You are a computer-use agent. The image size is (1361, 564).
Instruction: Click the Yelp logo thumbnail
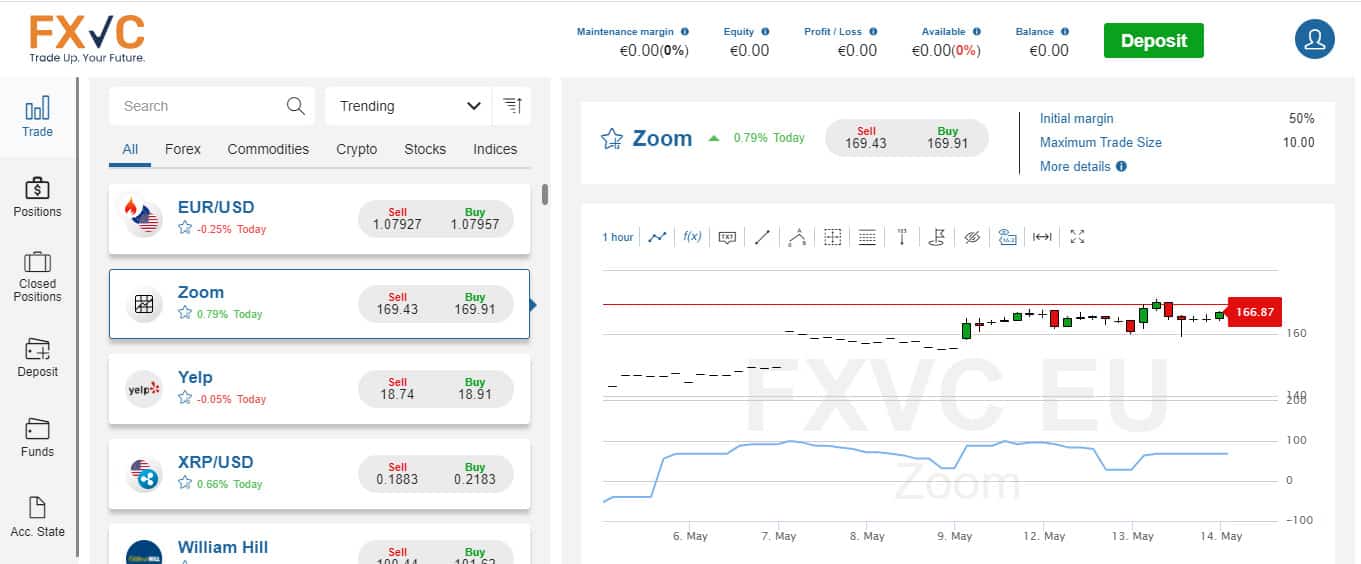144,389
